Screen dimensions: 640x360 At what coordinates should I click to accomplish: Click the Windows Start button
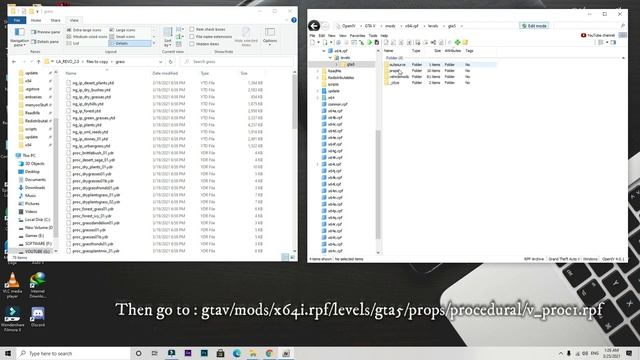pos(8,353)
